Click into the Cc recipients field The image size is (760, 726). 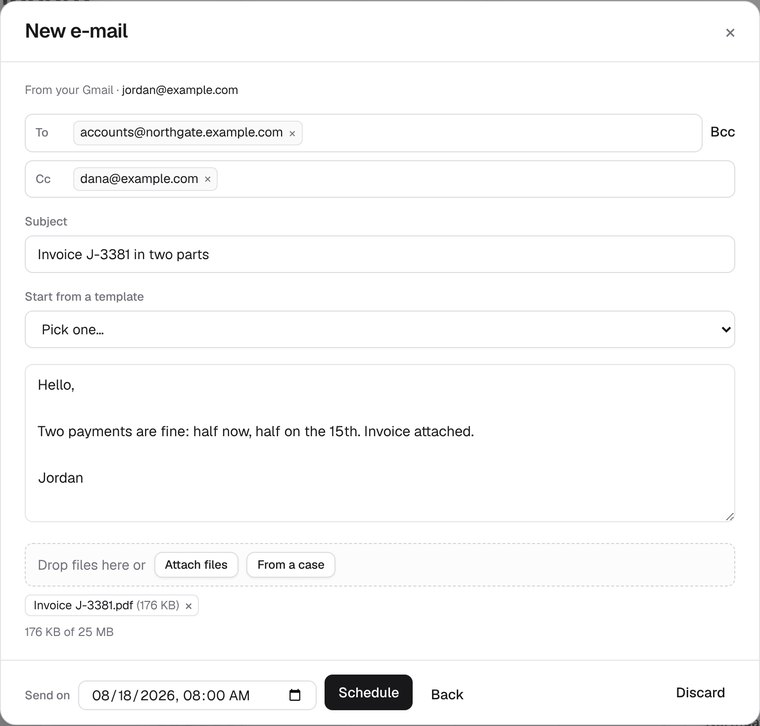(380, 179)
